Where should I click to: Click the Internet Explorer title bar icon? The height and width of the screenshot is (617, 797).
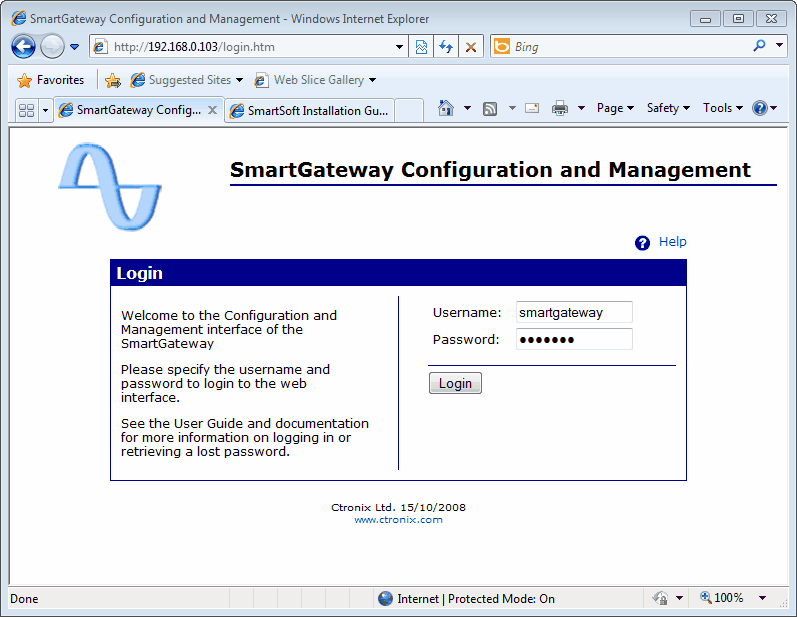click(x=19, y=18)
